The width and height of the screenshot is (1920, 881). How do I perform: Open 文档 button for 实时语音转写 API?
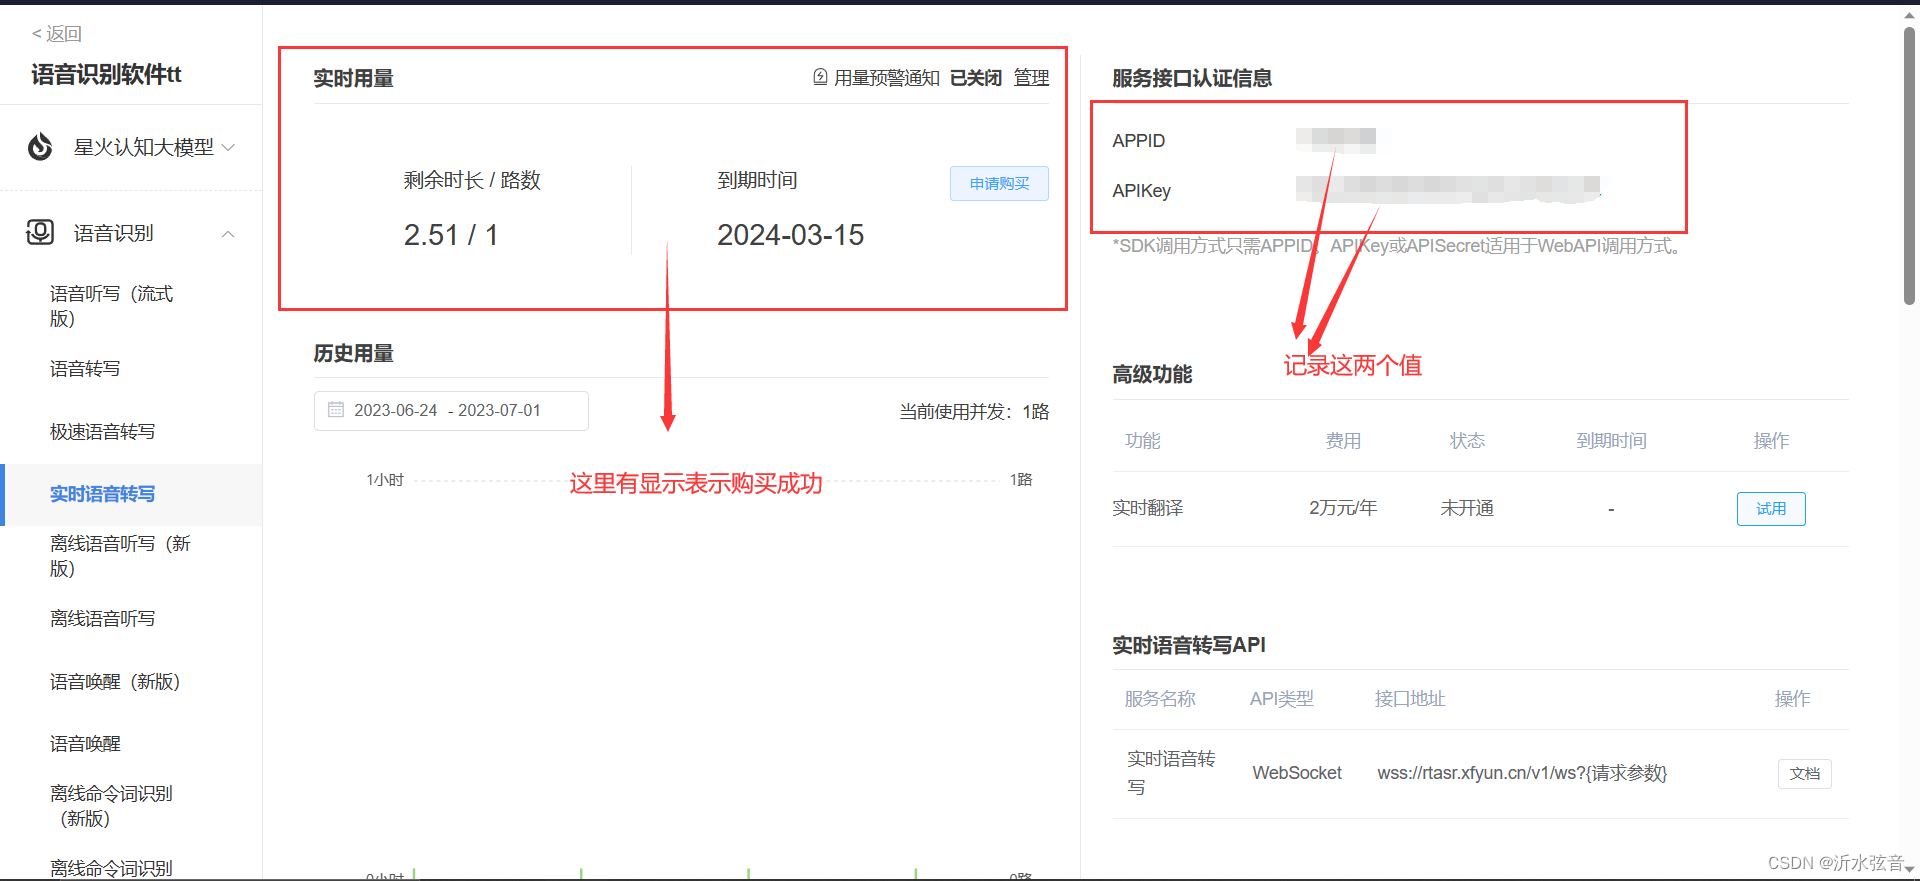pyautogui.click(x=1805, y=774)
